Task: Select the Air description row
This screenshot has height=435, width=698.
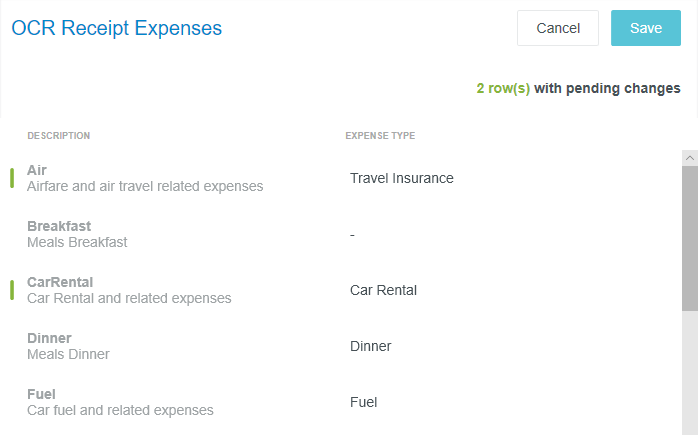Action: [x=145, y=178]
